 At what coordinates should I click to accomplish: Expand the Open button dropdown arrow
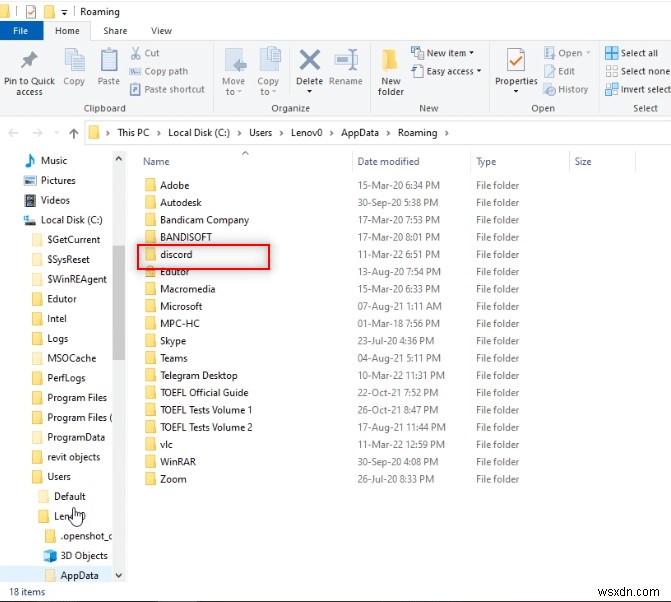(588, 53)
